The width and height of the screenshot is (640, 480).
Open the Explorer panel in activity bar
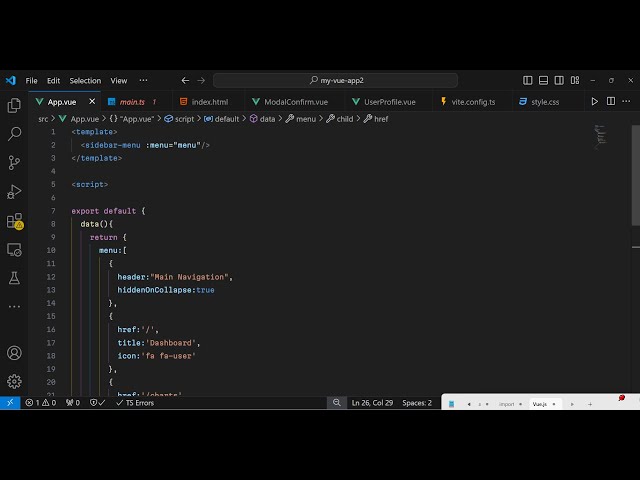[14, 105]
